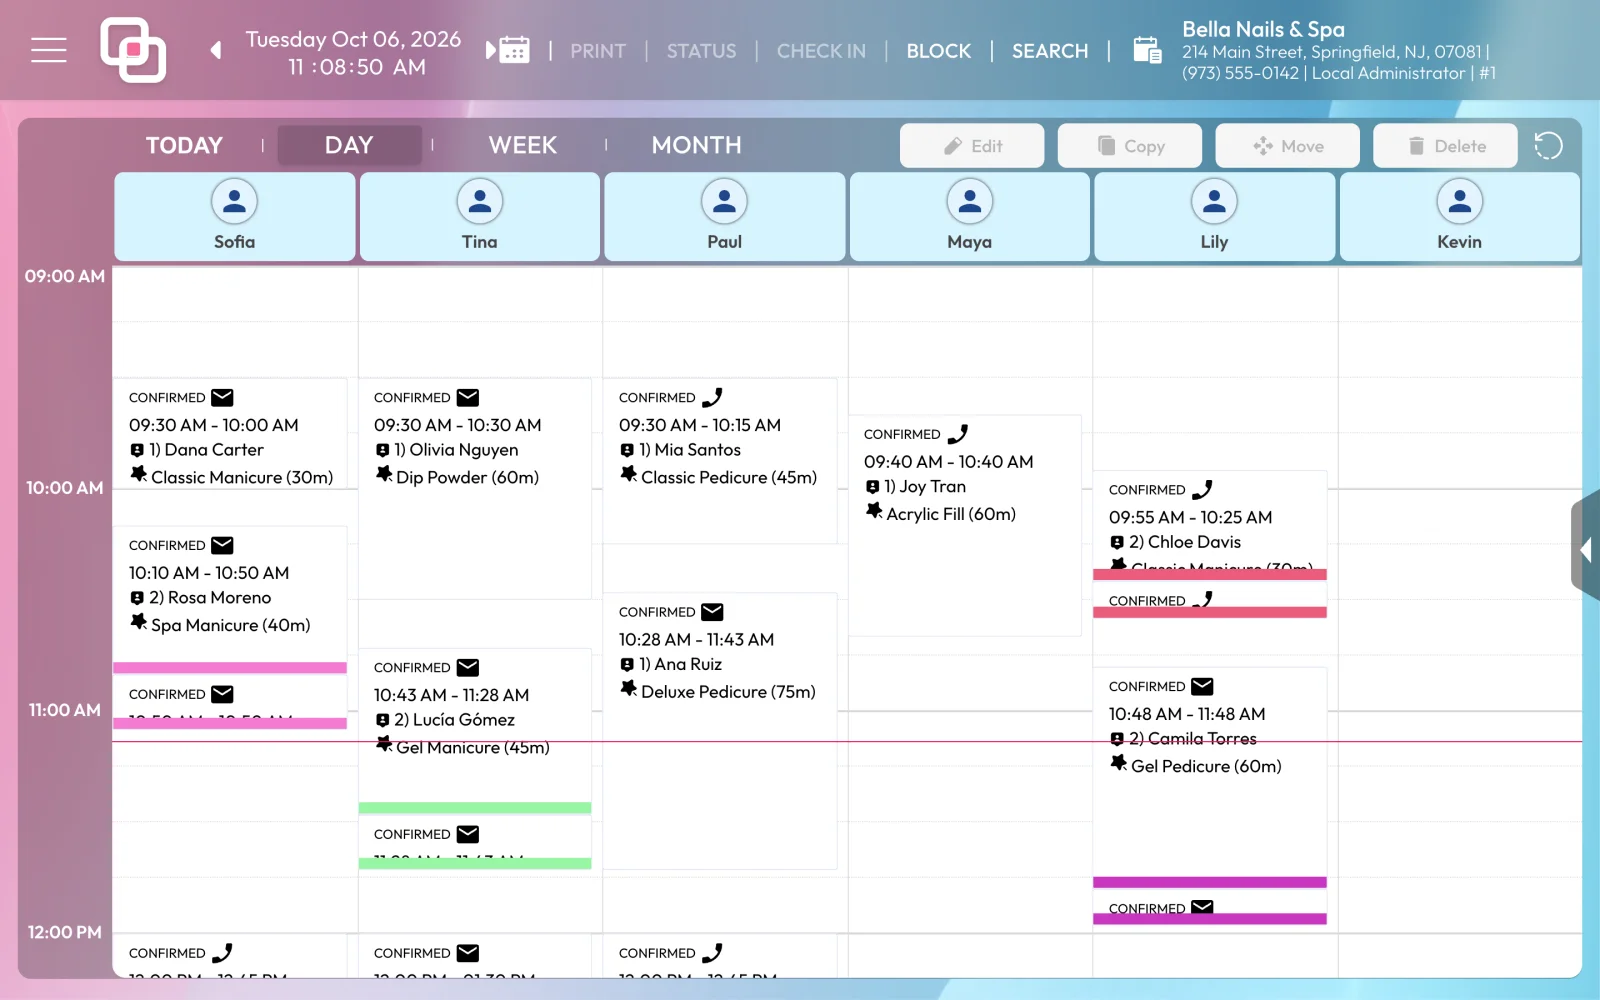Click the refresh schedule icon
Screen dimensions: 1600x1000
coord(1548,146)
